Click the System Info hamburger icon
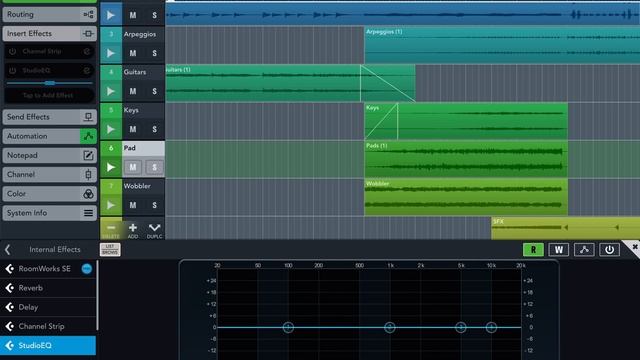This screenshot has height=360, width=640. point(88,213)
